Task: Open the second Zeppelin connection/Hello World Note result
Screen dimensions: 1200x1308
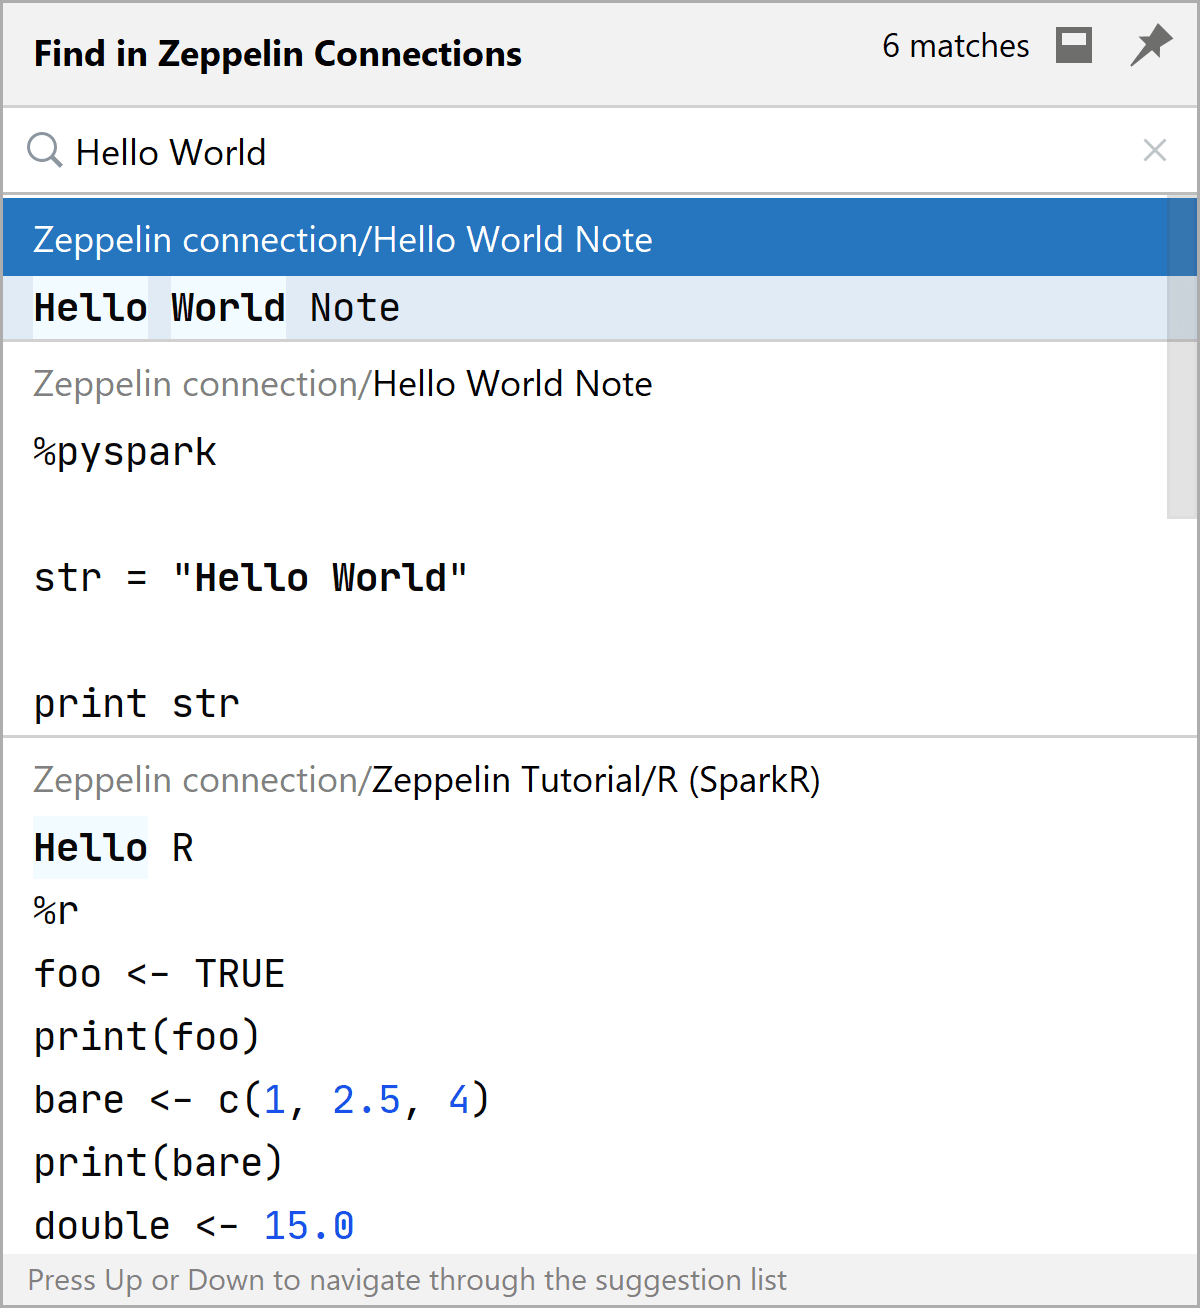Action: tap(343, 384)
